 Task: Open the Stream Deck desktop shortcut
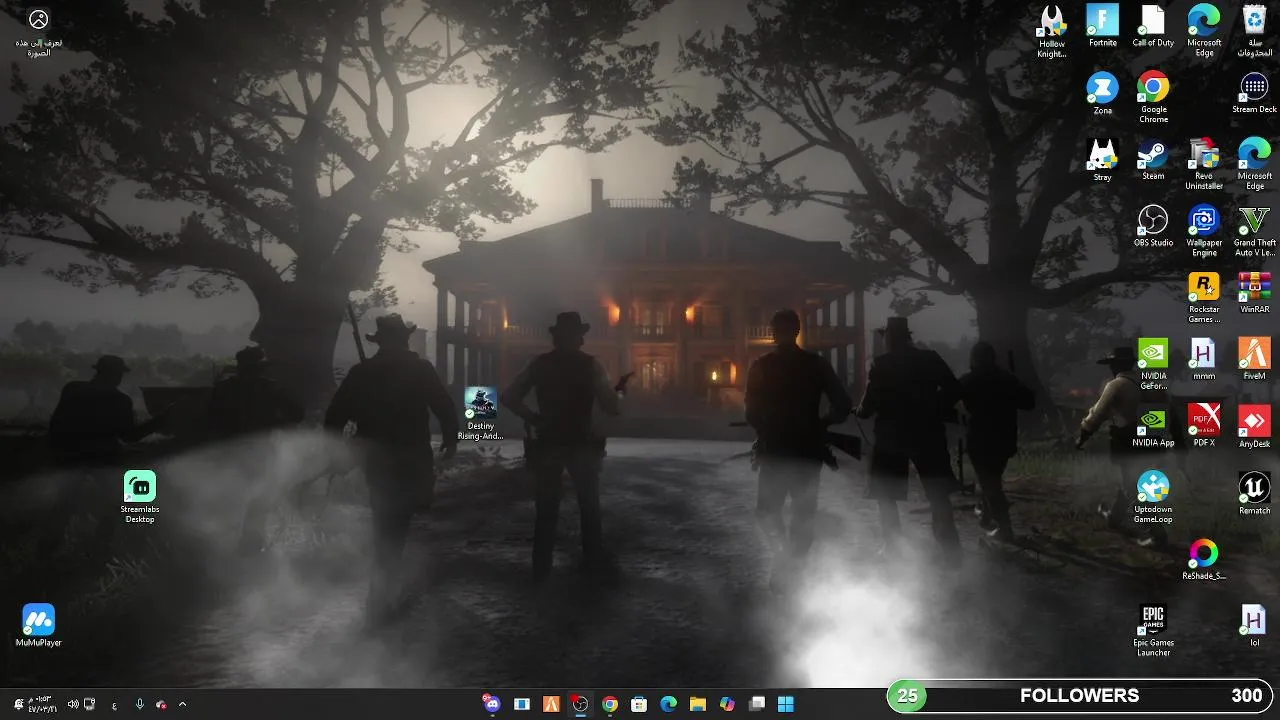pos(1254,94)
